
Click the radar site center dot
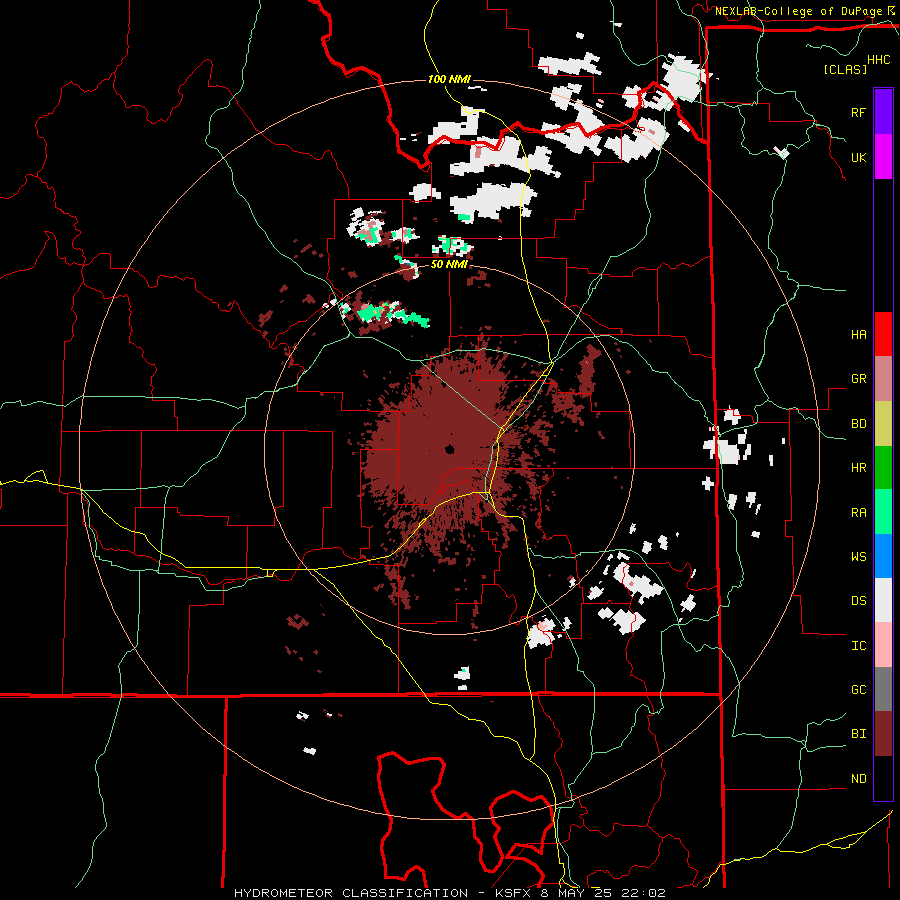click(449, 449)
